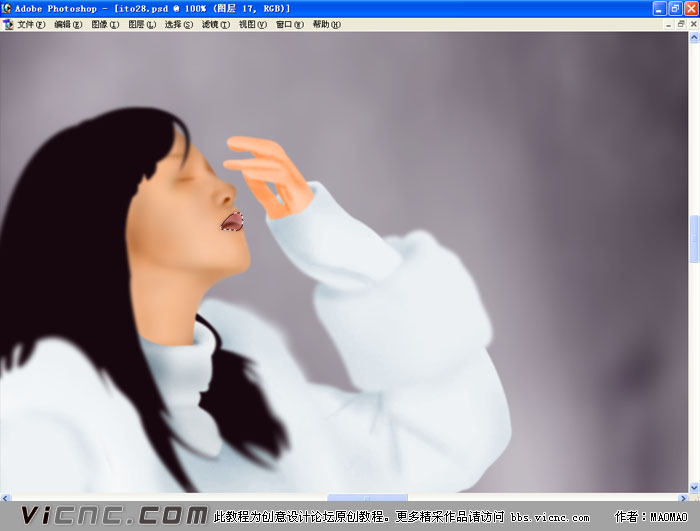Viewport: 700px width, 531px height.
Task: Click the vertical scrollbar up arrow
Action: pos(694,38)
